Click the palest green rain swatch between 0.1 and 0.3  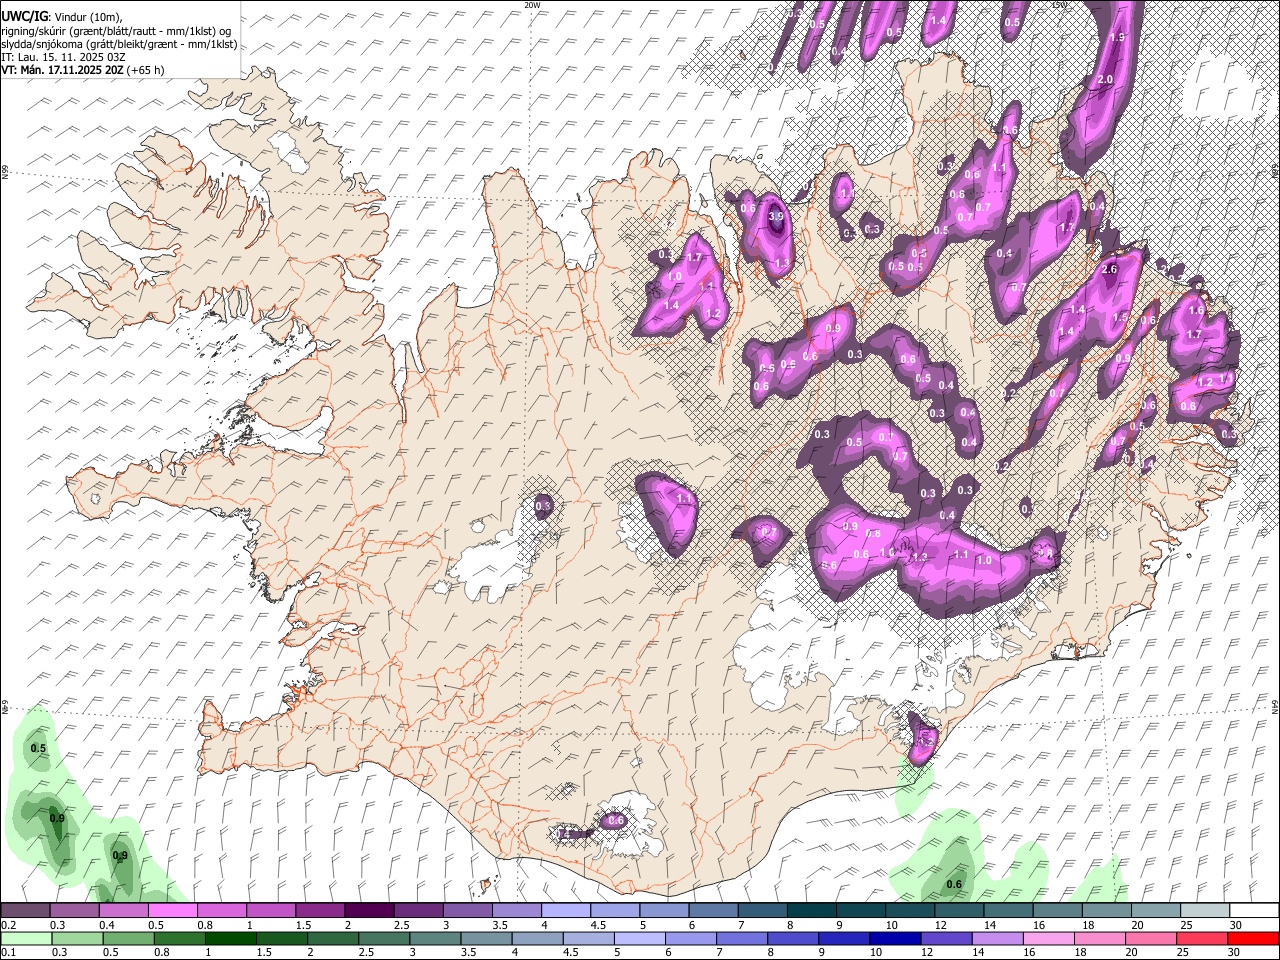25,938
